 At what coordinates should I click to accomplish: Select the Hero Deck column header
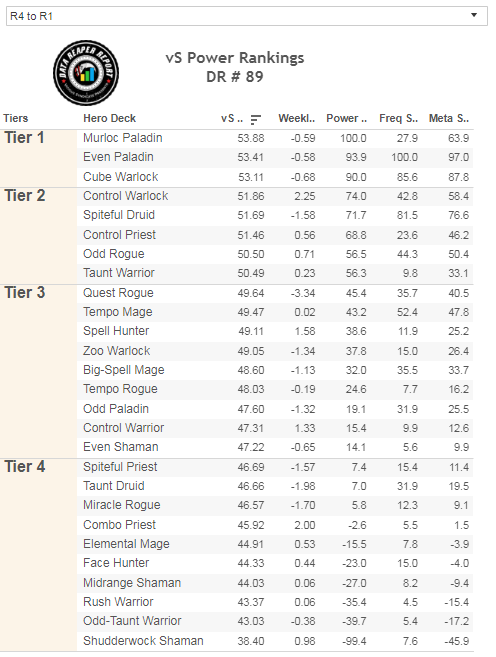[x=109, y=119]
